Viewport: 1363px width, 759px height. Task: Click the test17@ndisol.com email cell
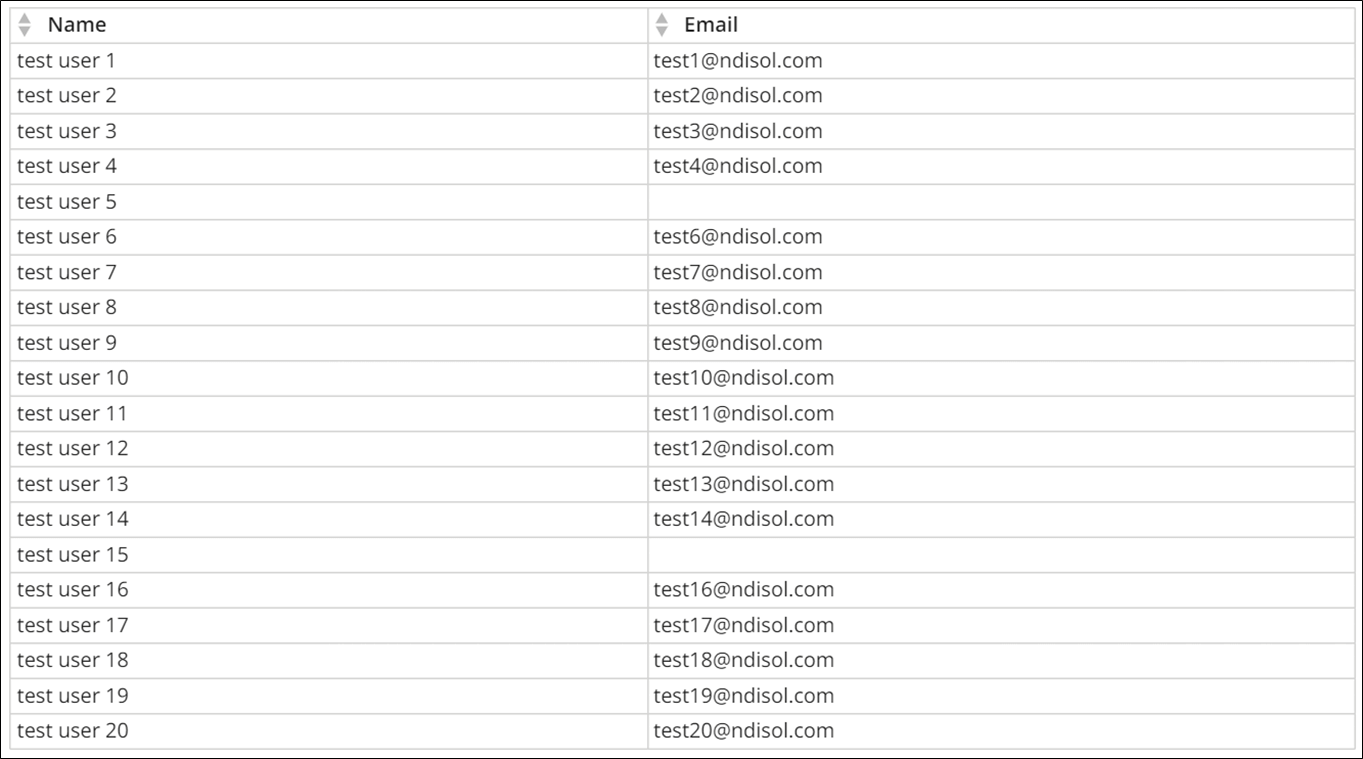tap(1000, 625)
